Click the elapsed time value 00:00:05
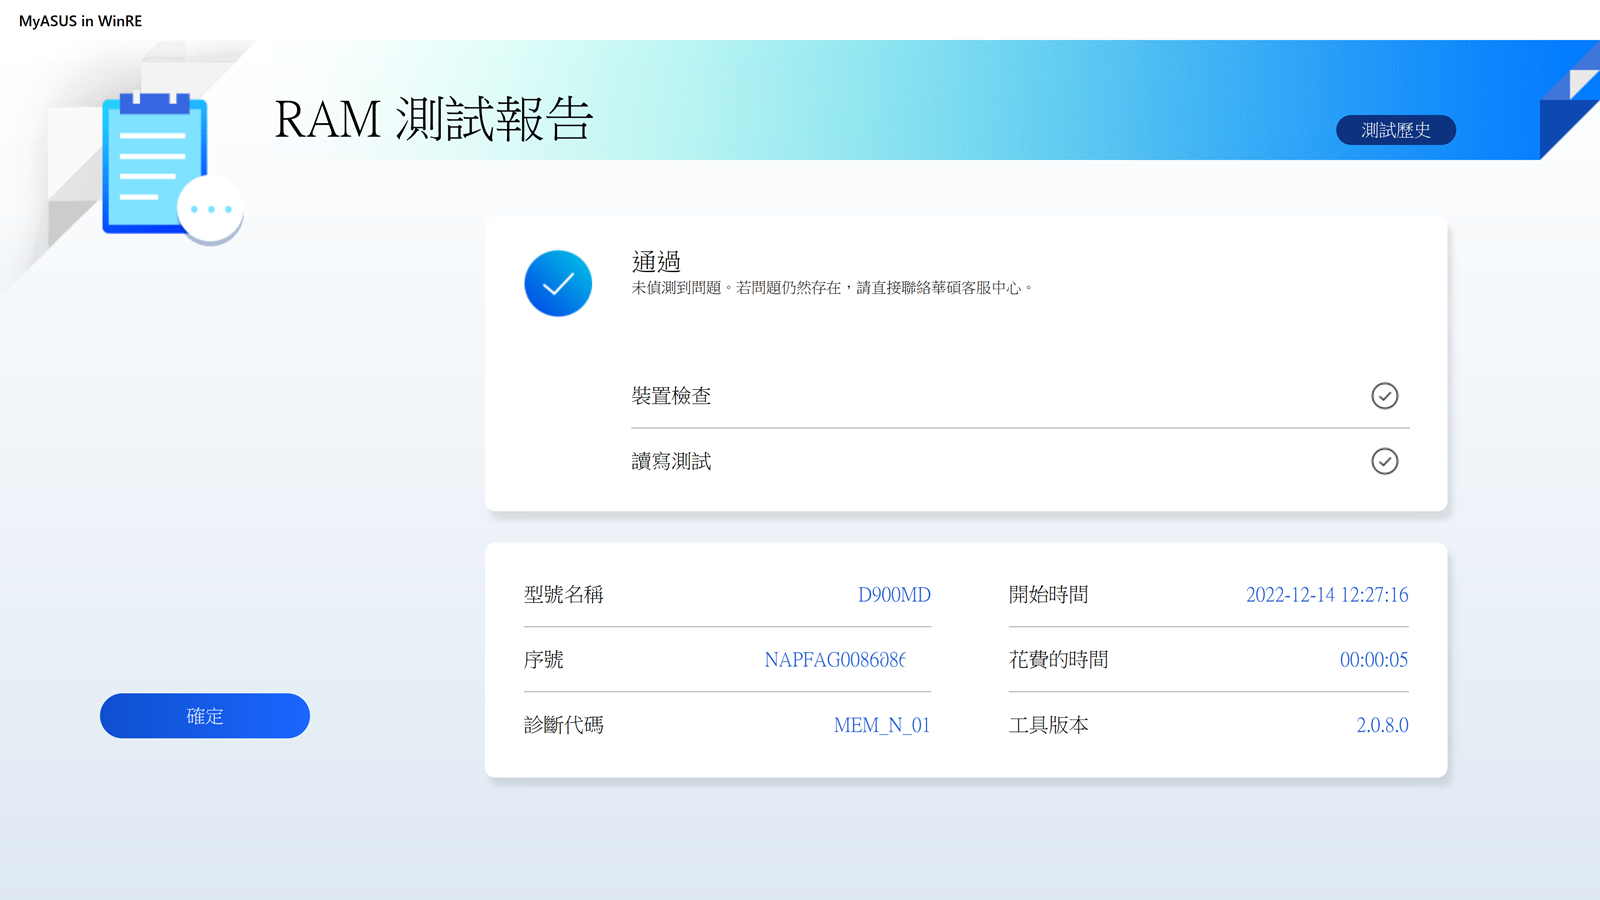This screenshot has width=1600, height=900. click(x=1373, y=660)
